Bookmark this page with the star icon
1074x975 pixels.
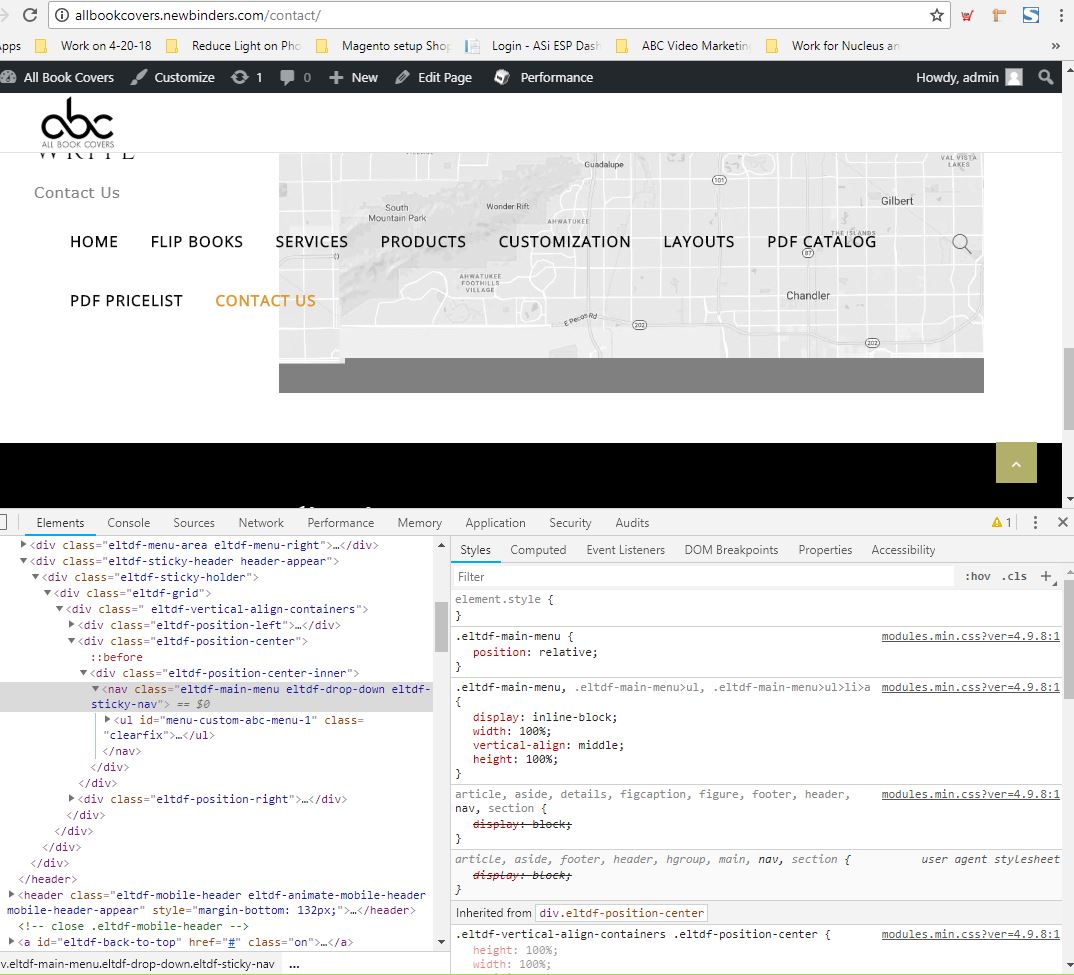(x=936, y=15)
